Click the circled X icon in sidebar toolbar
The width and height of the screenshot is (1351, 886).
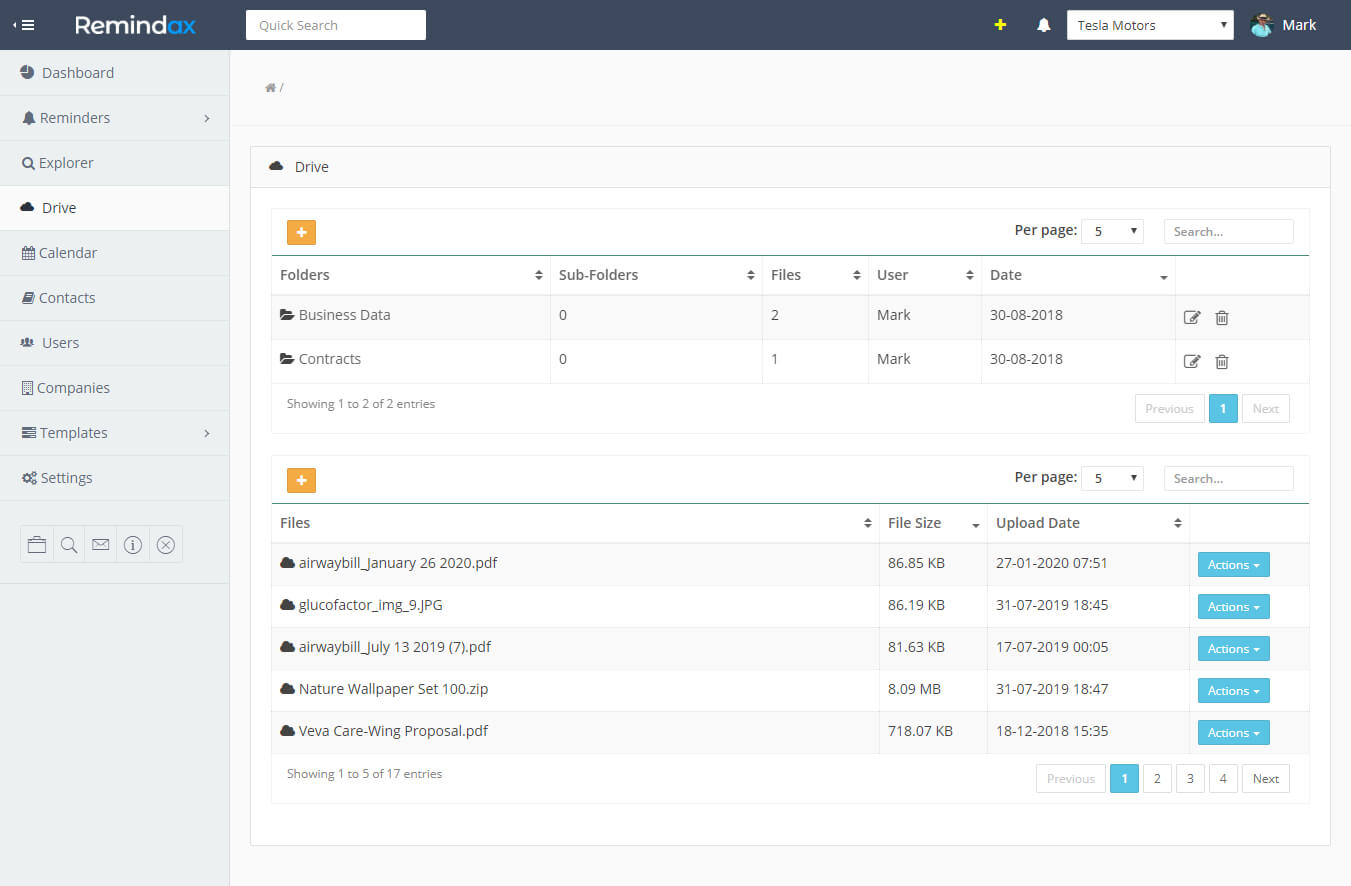coord(166,545)
